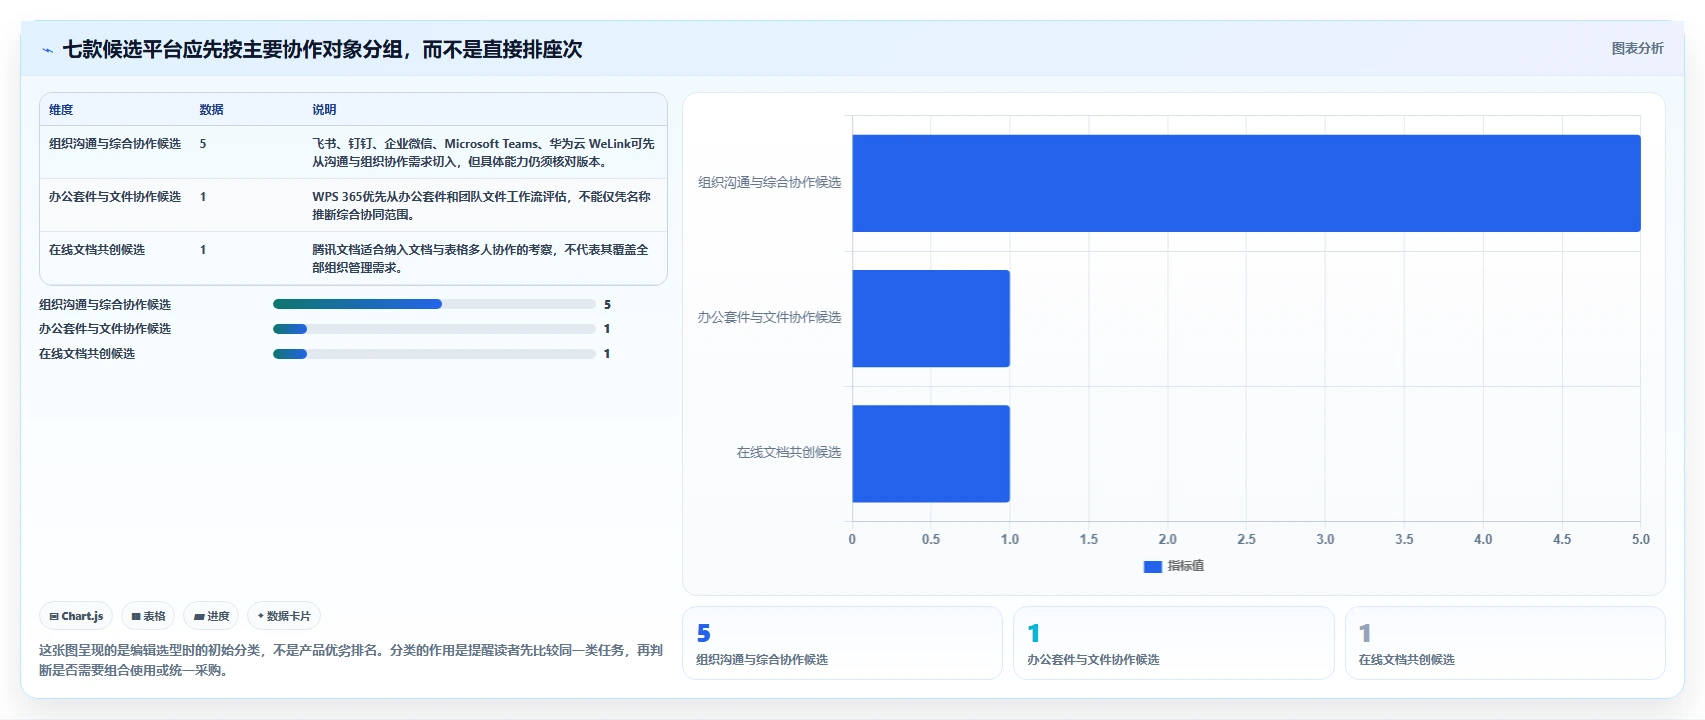Click the 在线文档共创候选 chart bar
The height and width of the screenshot is (720, 1705).
coord(931,453)
